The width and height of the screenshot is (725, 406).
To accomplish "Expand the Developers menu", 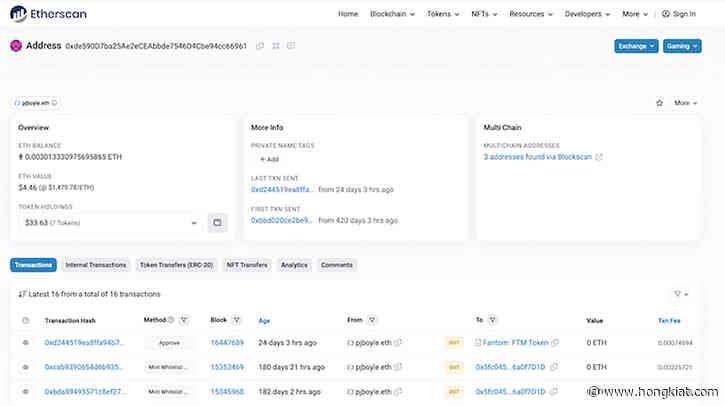I will [x=587, y=14].
